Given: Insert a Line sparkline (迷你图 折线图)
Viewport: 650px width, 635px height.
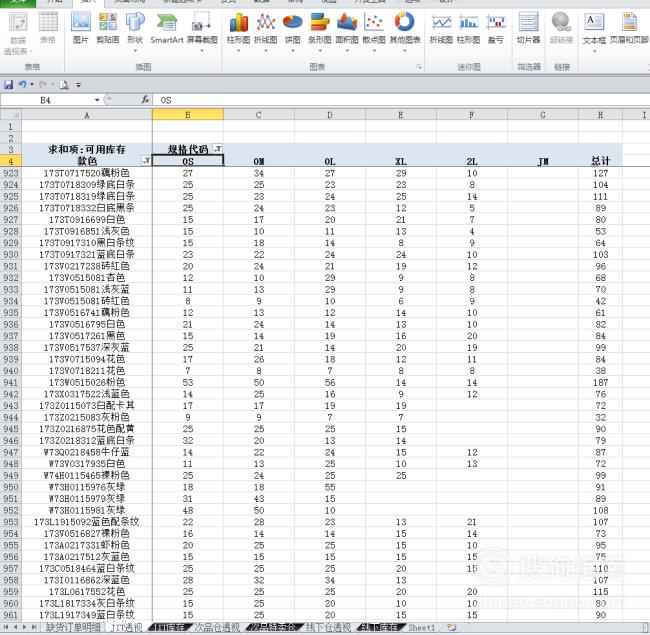Looking at the screenshot, I should (x=441, y=28).
